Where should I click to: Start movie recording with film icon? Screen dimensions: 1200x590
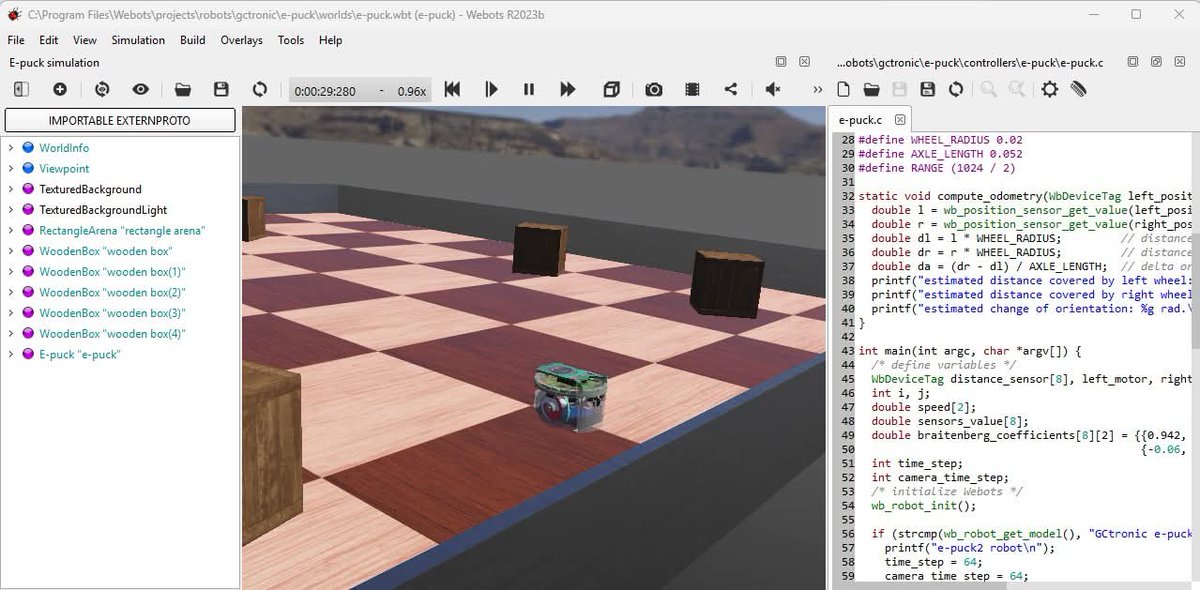point(692,89)
